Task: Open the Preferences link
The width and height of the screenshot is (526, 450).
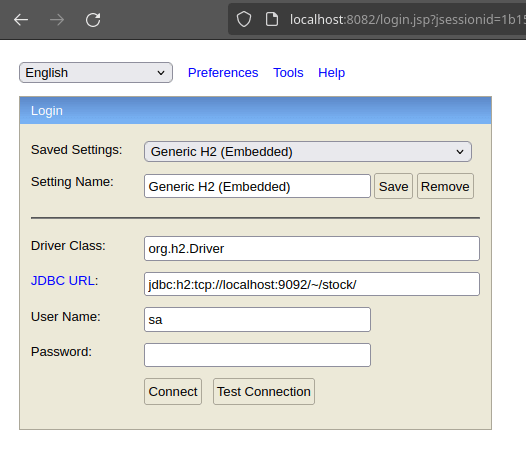Action: coord(223,72)
